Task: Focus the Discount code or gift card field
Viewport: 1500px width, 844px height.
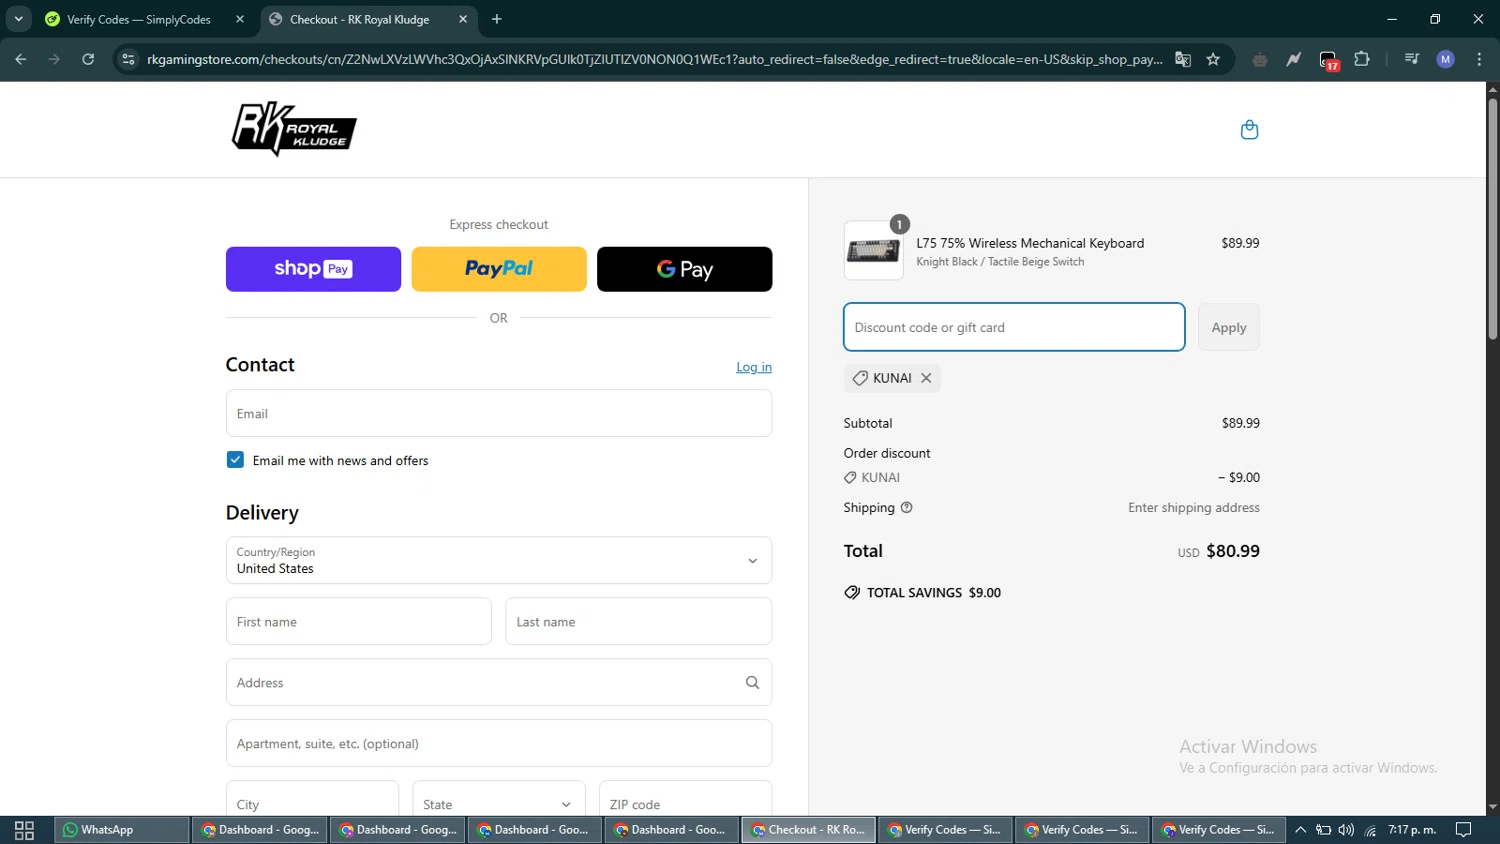Action: (x=1014, y=327)
